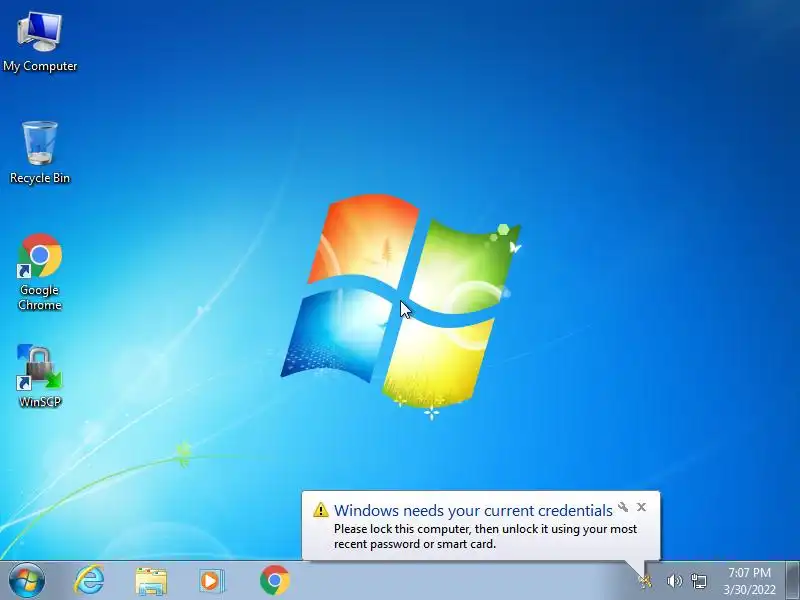Select the Recycle Bin desktop icon
The height and width of the screenshot is (600, 800).
pyautogui.click(x=40, y=152)
